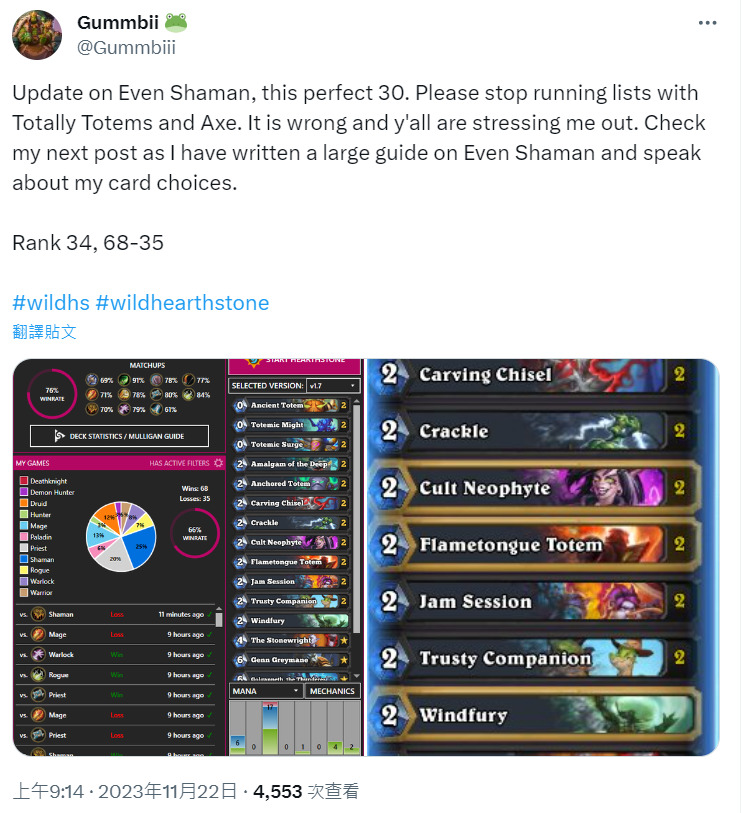
Task: Click the Shaman opponent icon in first game row
Action: 38,614
